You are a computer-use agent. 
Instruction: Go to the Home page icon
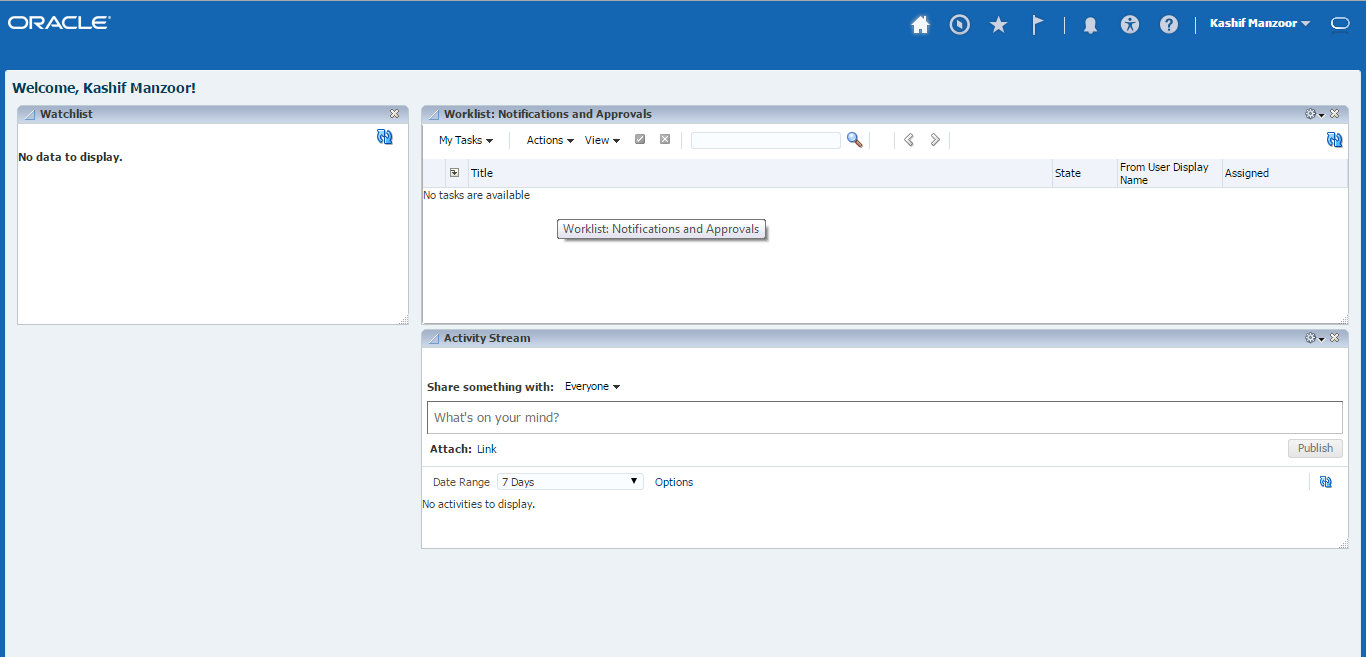click(920, 25)
